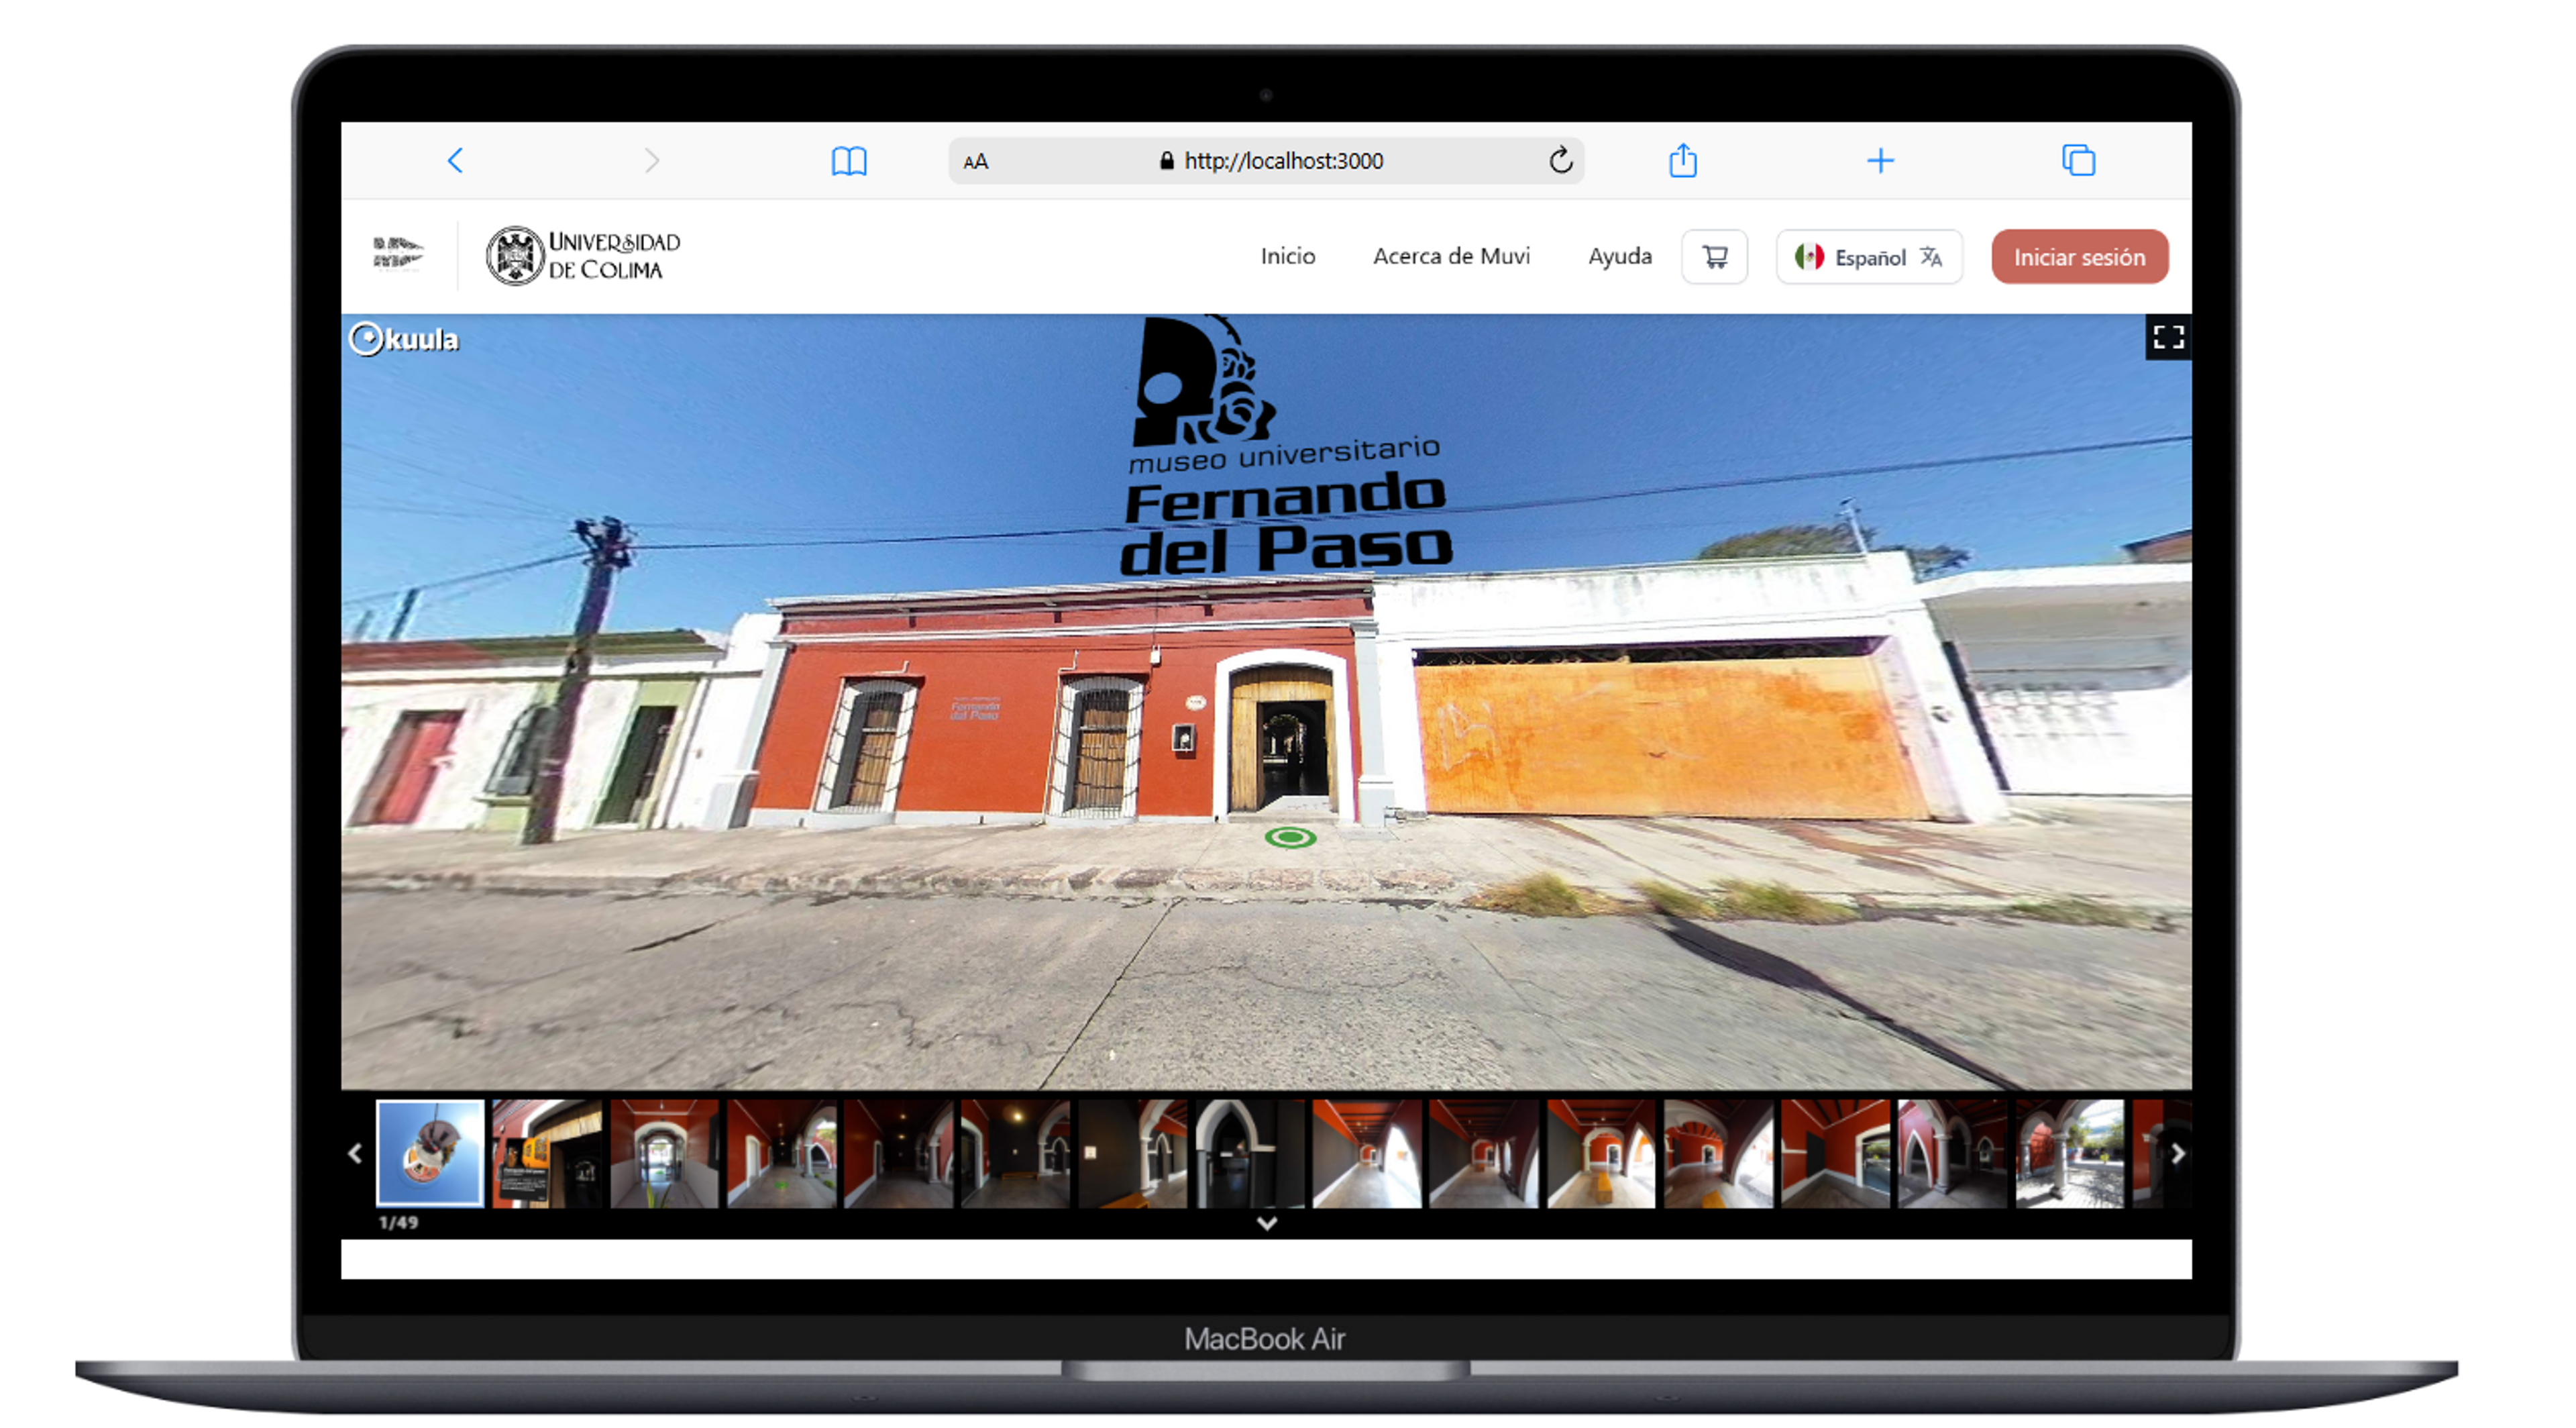Click the green hotspot ring at the museum entrance
2576x1428 pixels.
coord(1290,838)
